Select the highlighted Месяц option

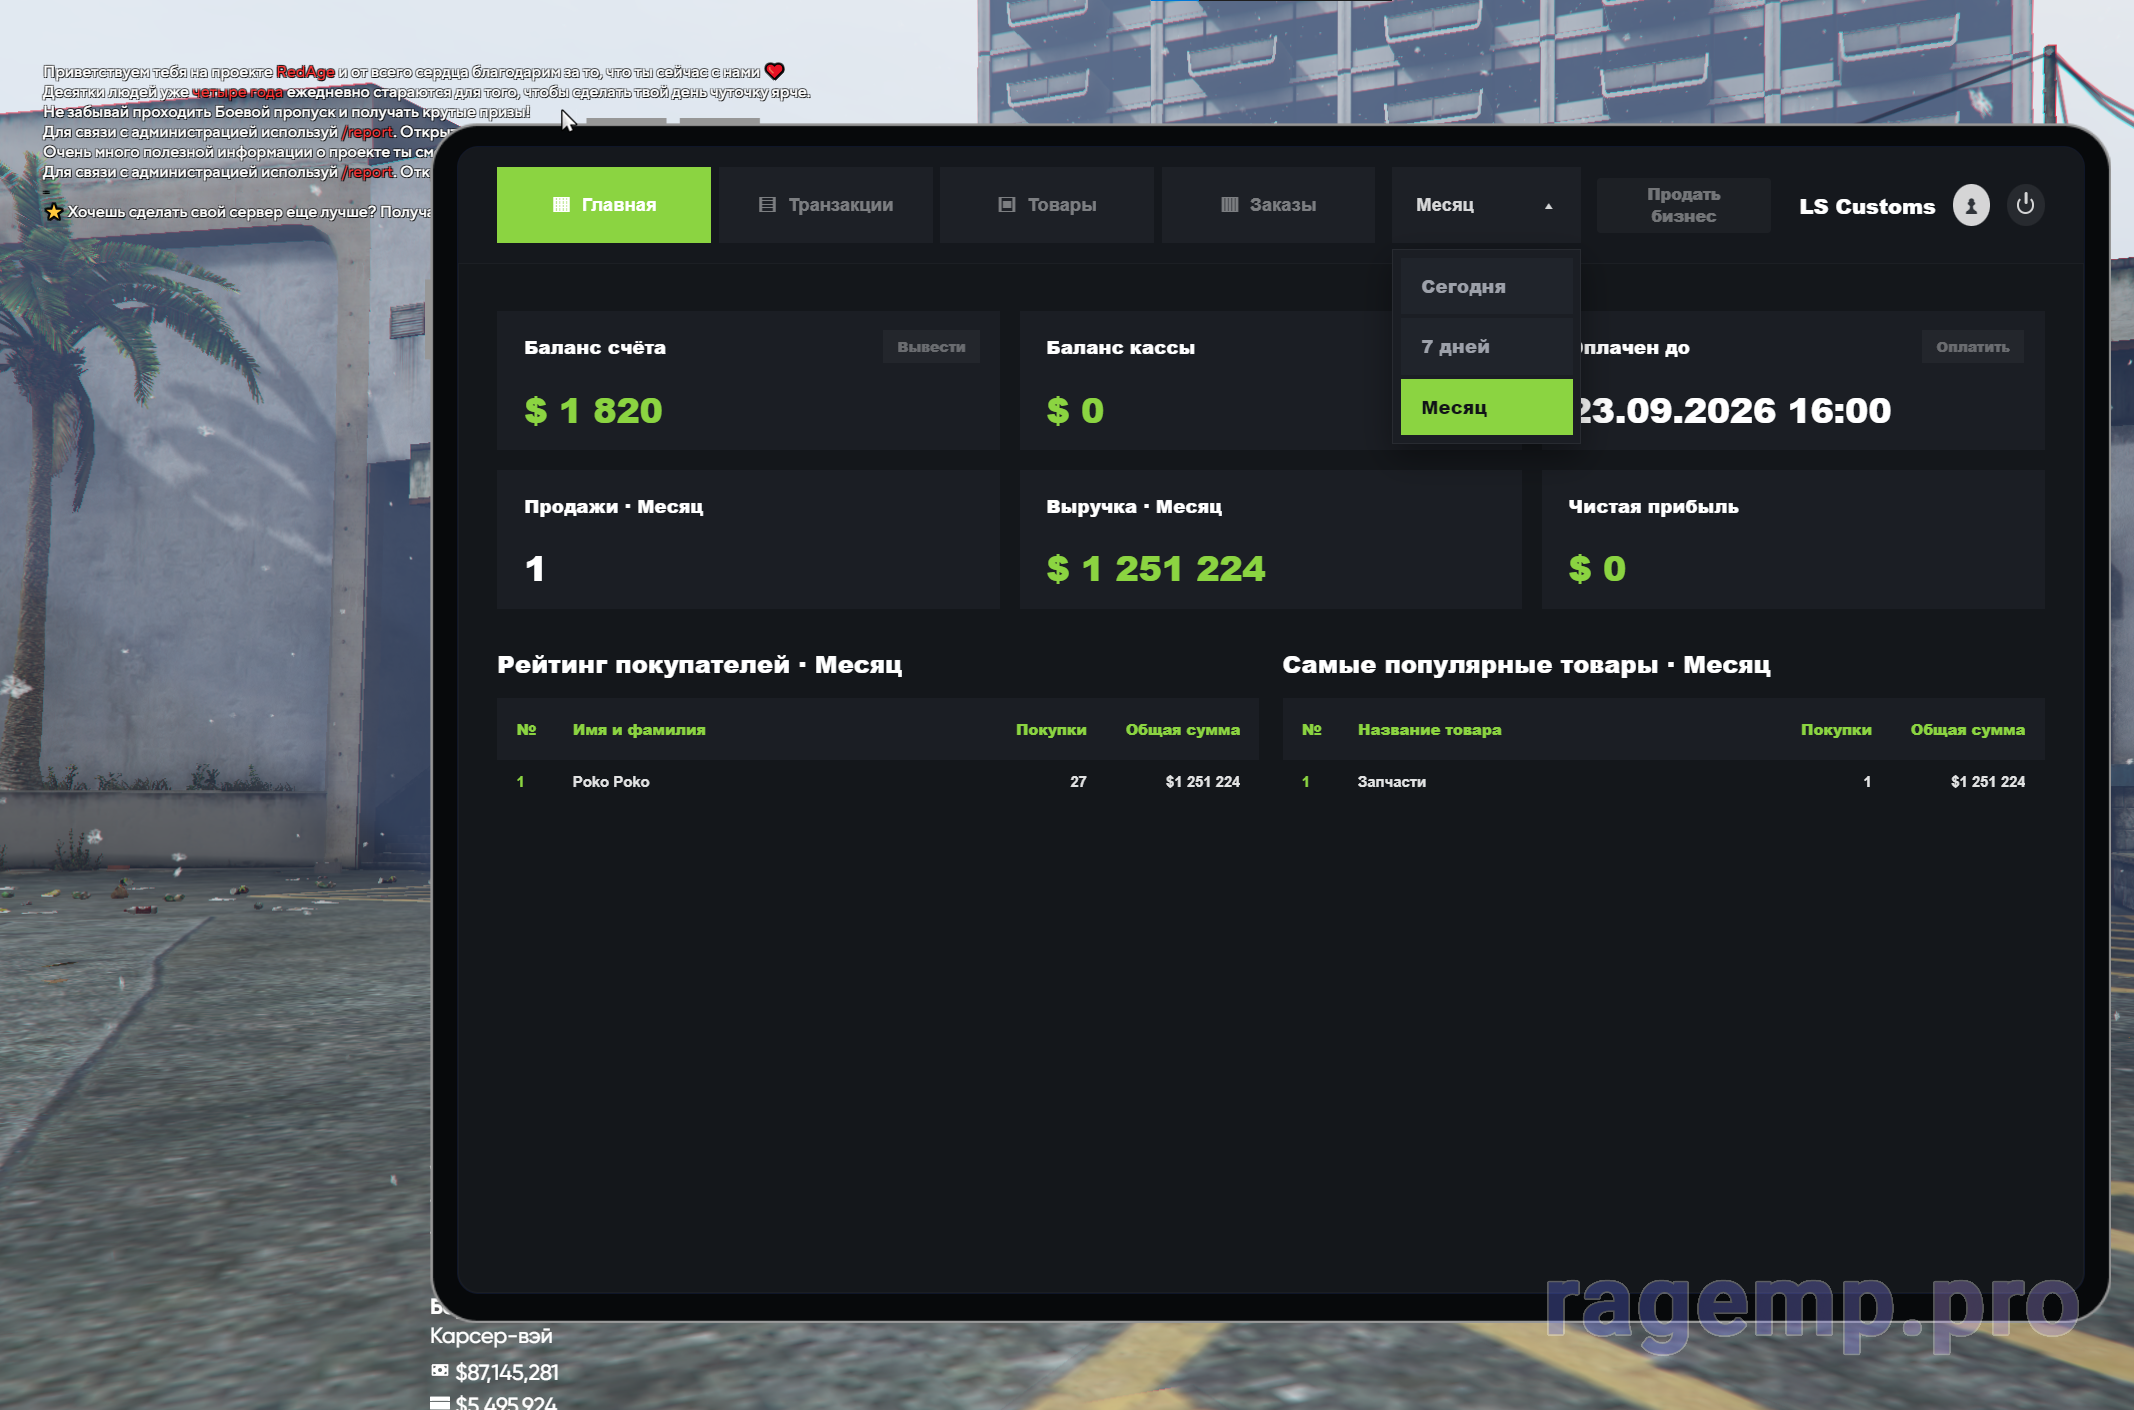(x=1486, y=407)
